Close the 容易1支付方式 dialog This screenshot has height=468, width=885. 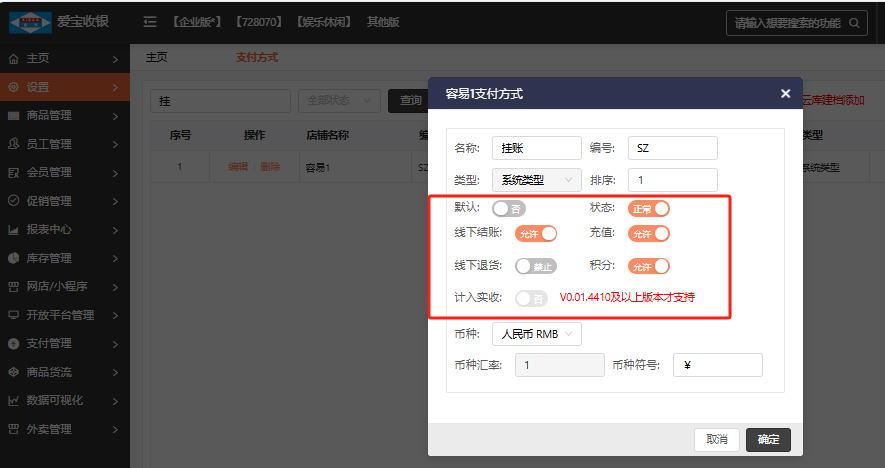(x=785, y=94)
